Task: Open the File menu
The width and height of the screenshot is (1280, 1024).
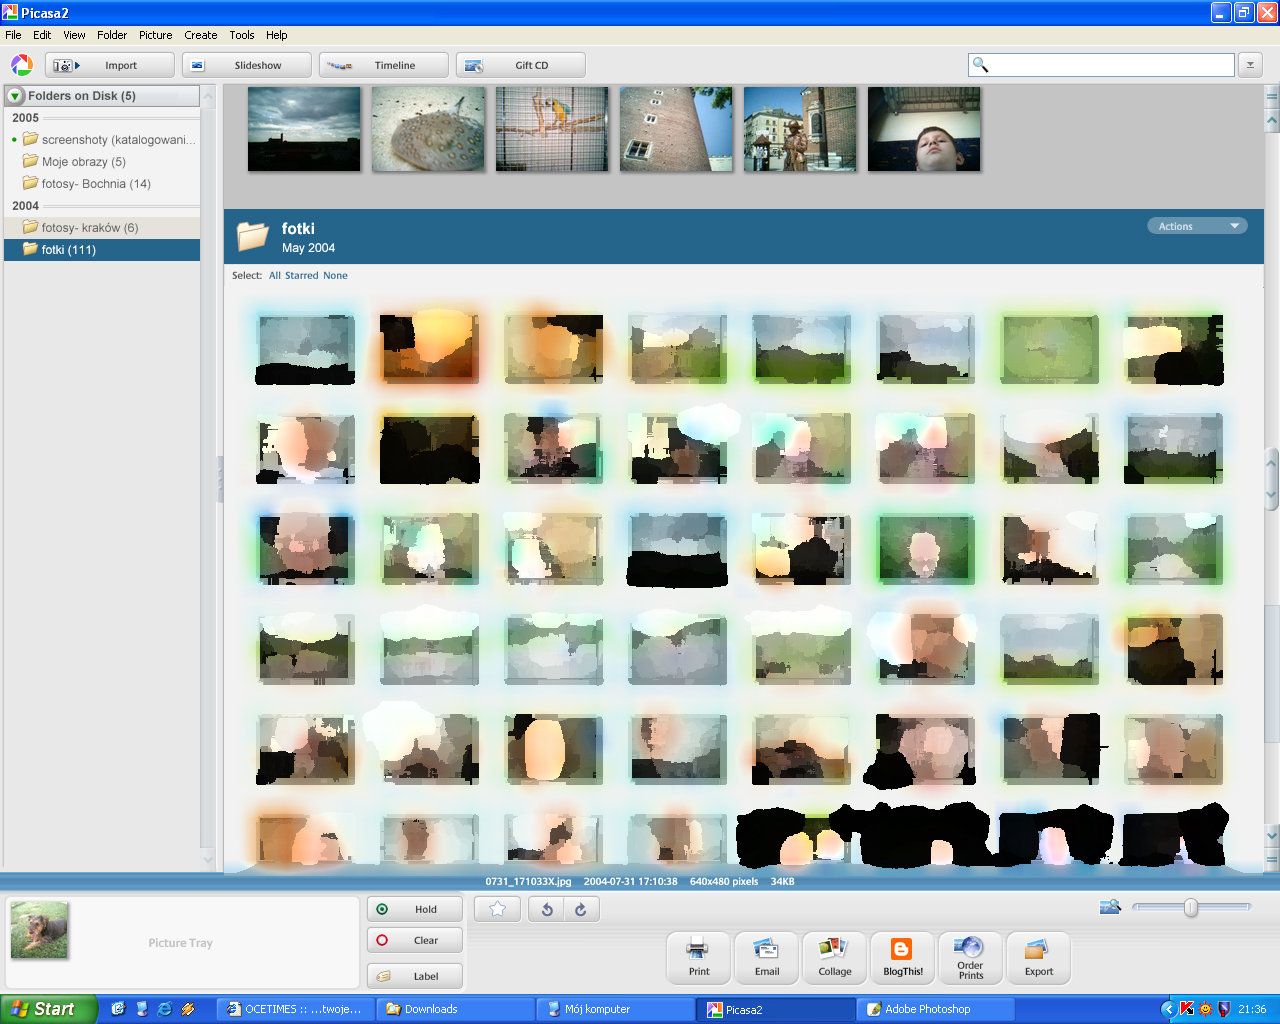Action: pyautogui.click(x=13, y=35)
